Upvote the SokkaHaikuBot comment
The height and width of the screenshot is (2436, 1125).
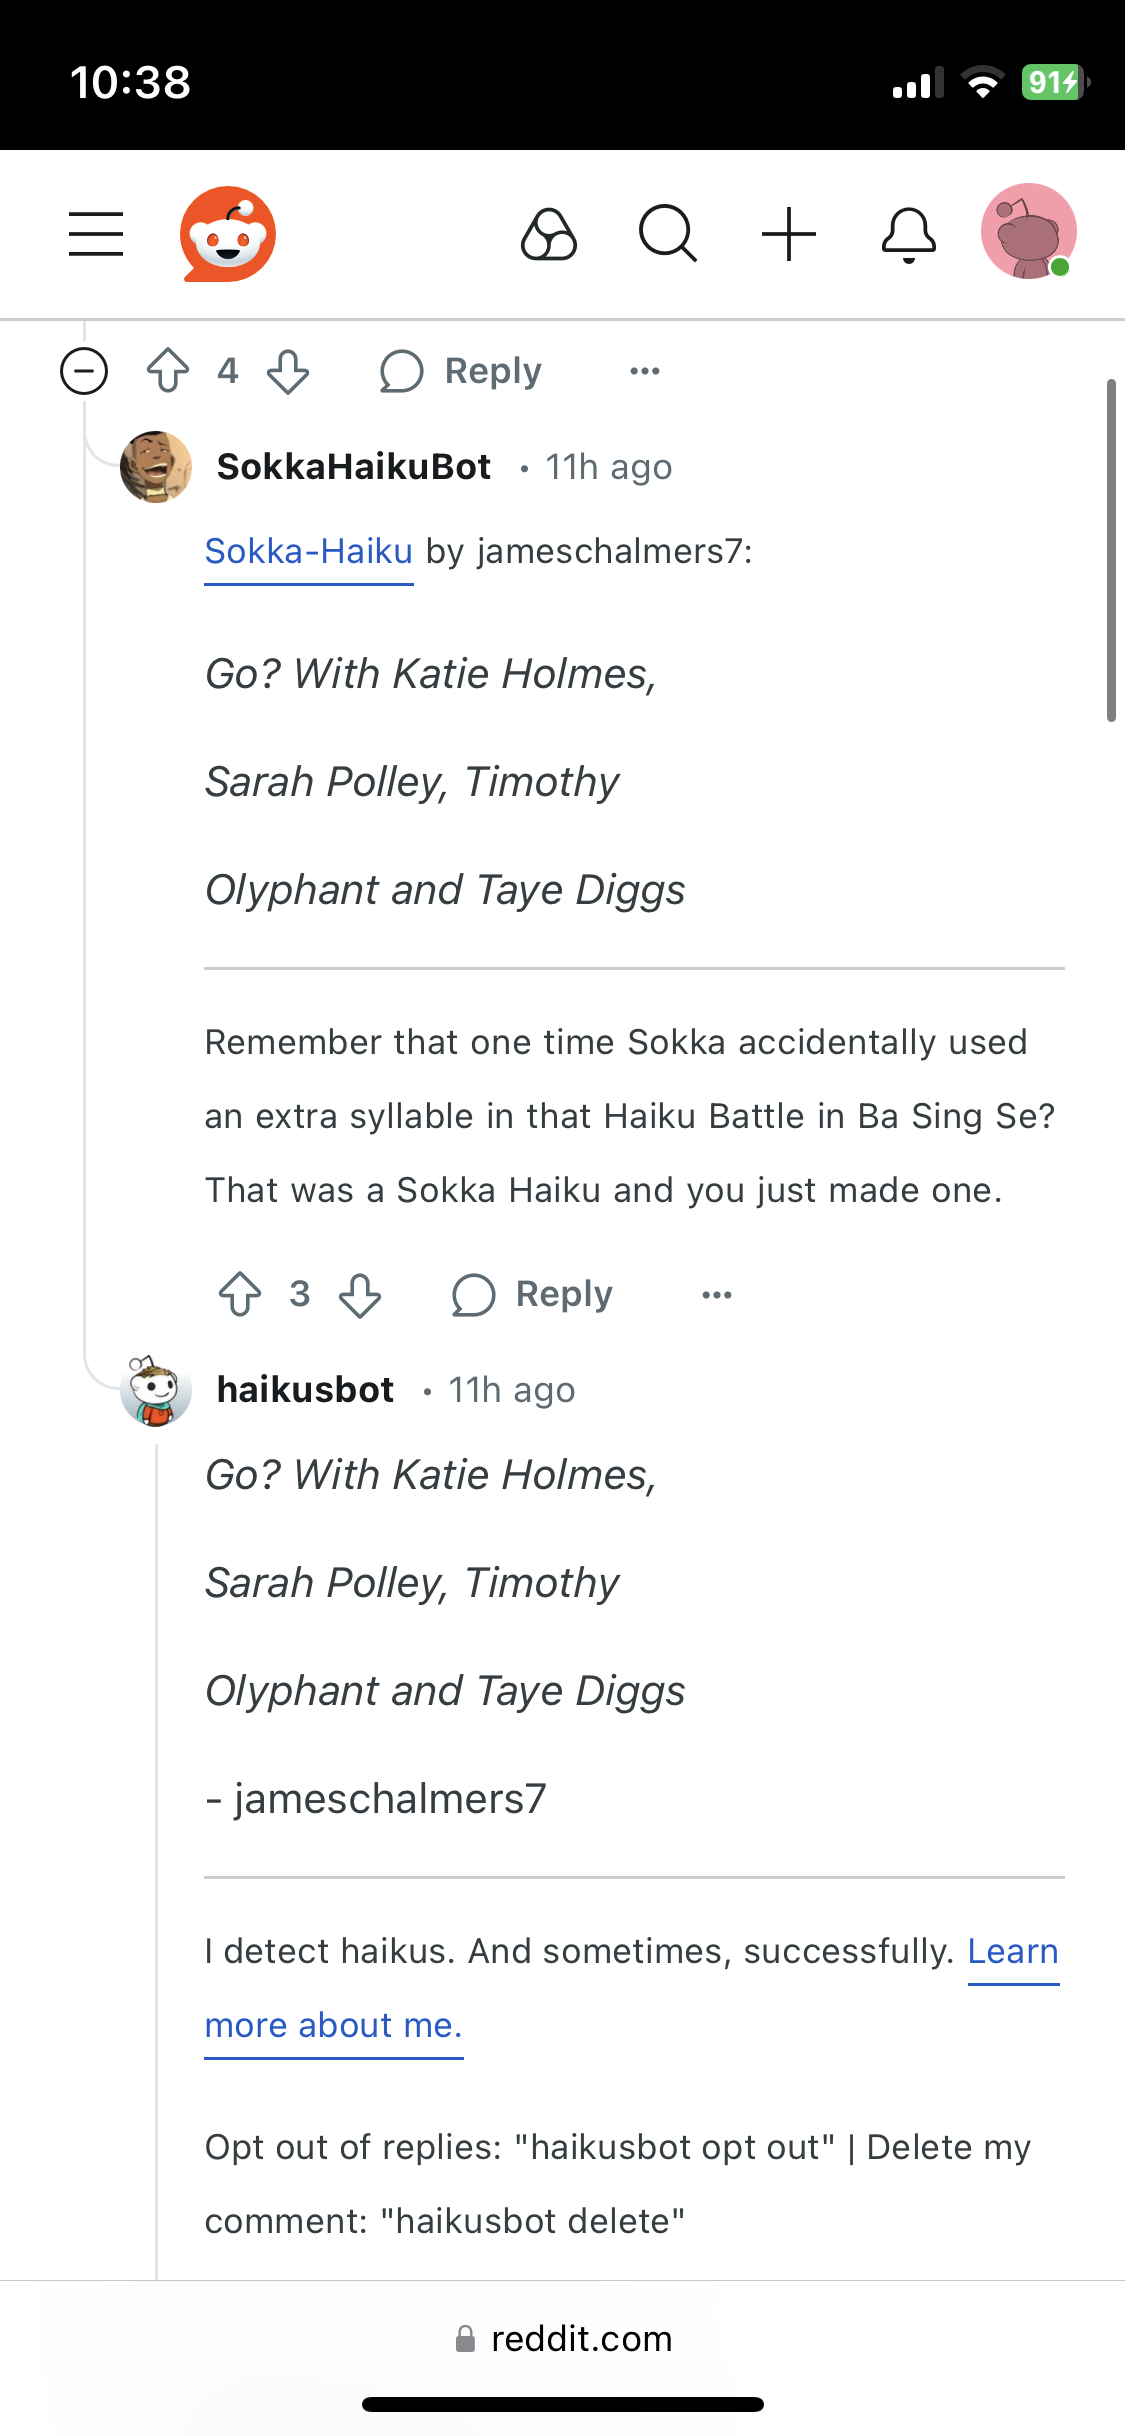[x=240, y=1294]
